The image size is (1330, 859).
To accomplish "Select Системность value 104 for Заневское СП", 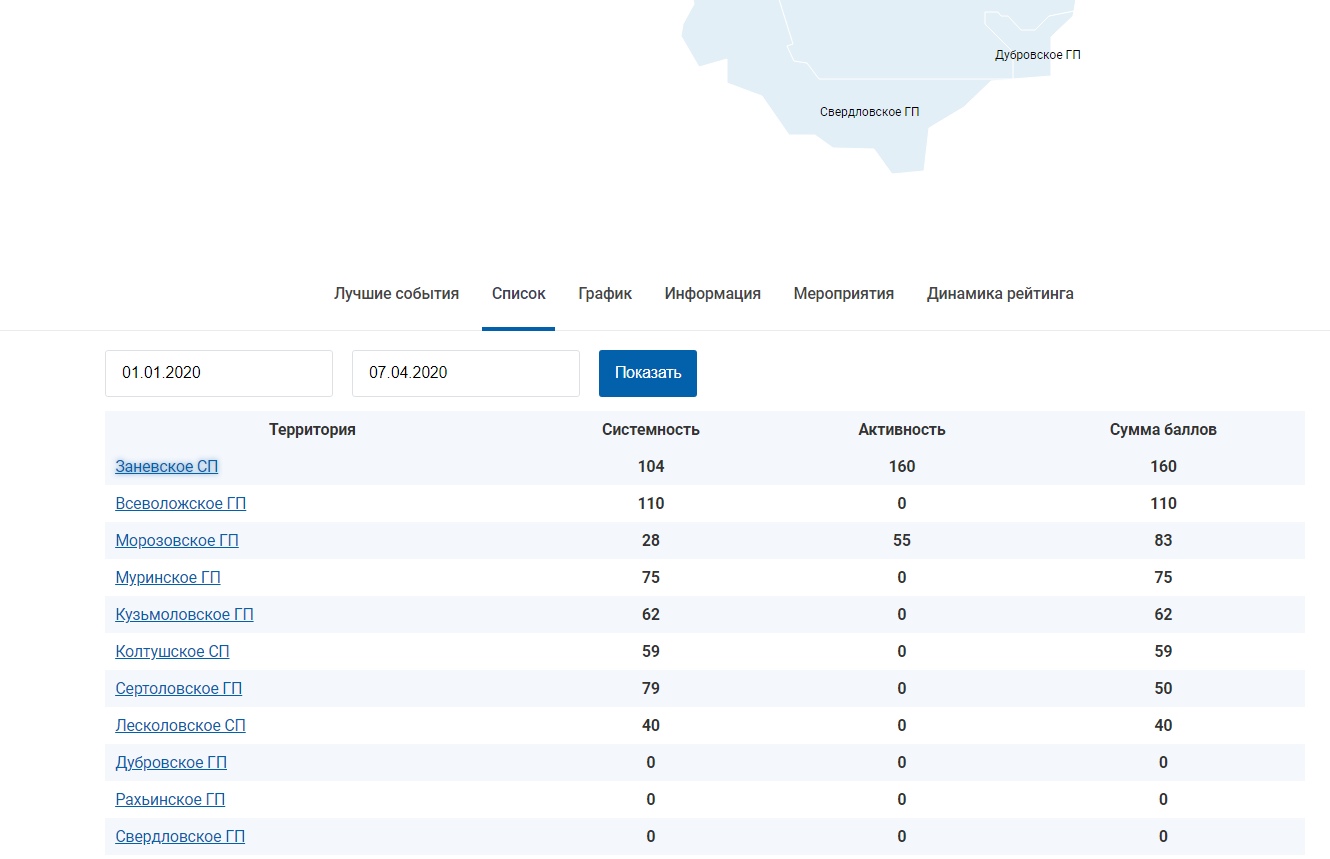I will click(x=651, y=466).
